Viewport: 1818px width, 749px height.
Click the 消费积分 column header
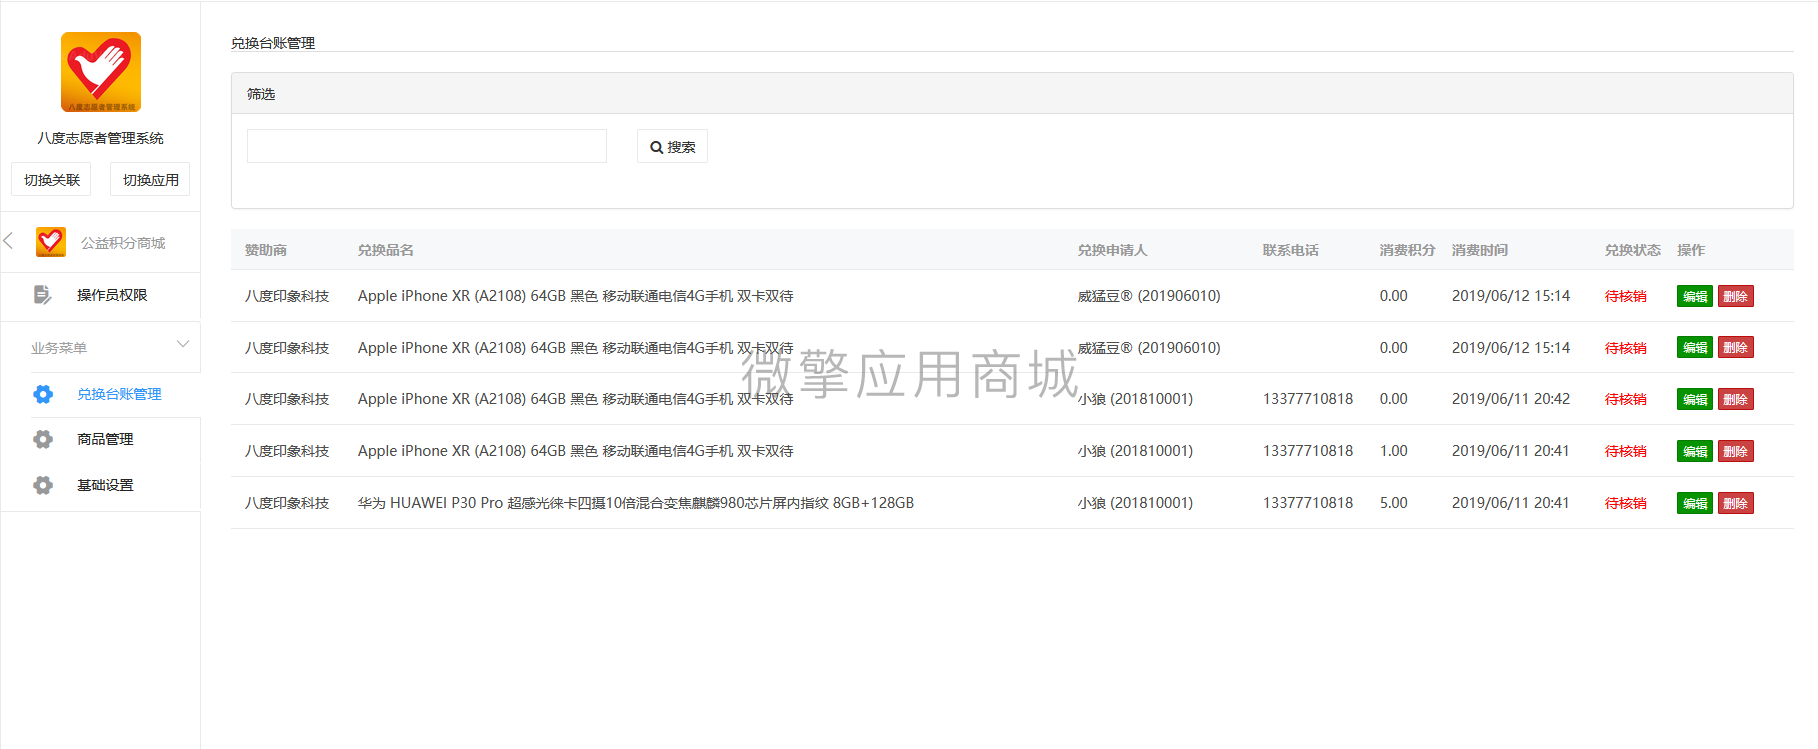pyautogui.click(x=1407, y=250)
